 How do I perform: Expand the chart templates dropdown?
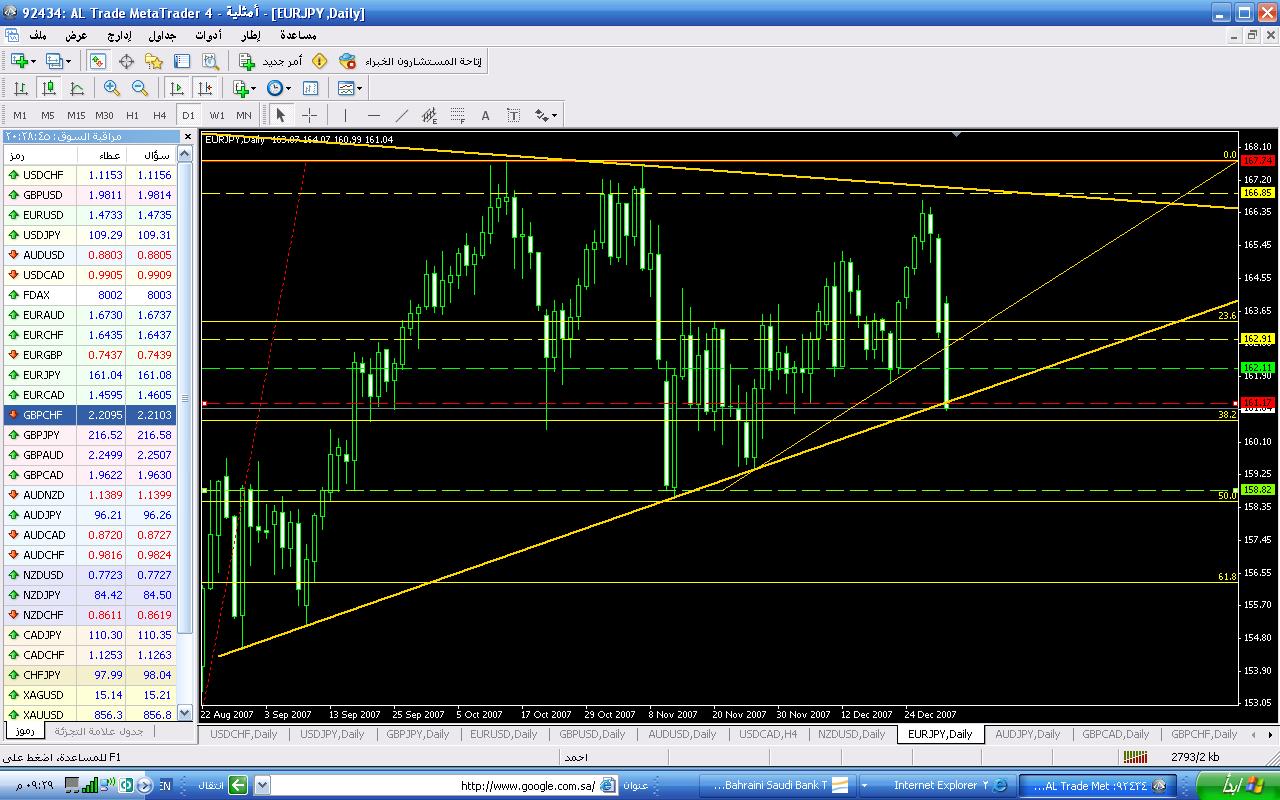pyautogui.click(x=349, y=88)
